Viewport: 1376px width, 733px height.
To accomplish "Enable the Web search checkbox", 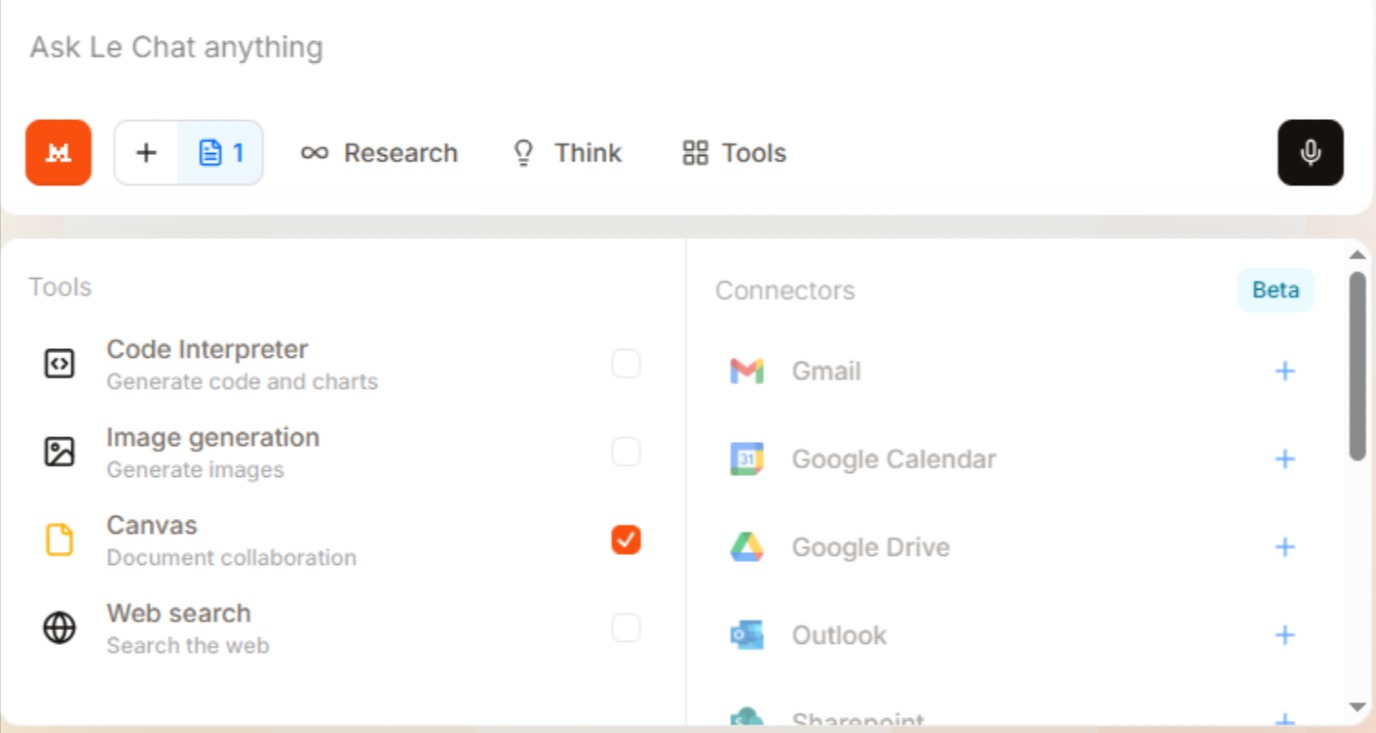I will click(626, 628).
